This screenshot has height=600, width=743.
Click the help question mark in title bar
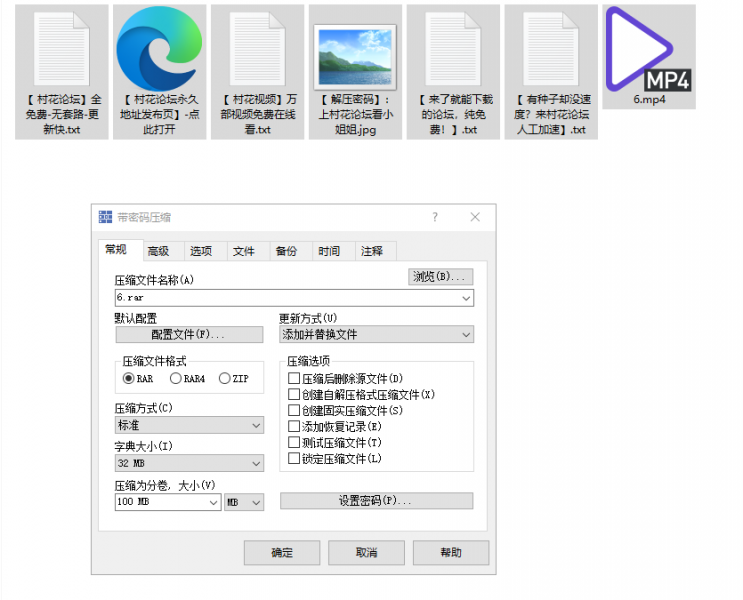point(435,217)
